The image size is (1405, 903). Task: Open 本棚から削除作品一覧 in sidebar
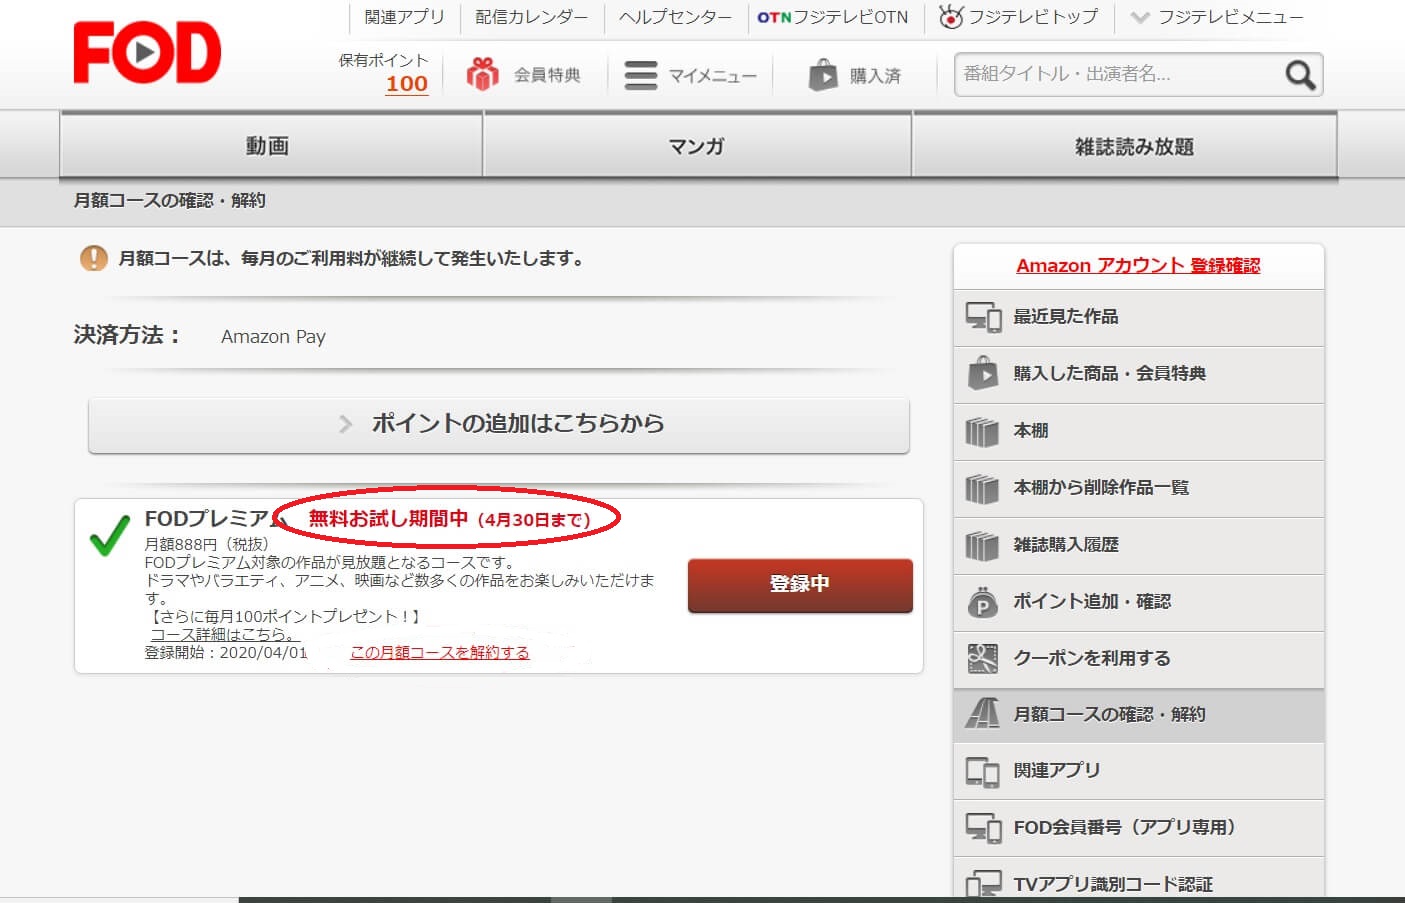[1139, 488]
